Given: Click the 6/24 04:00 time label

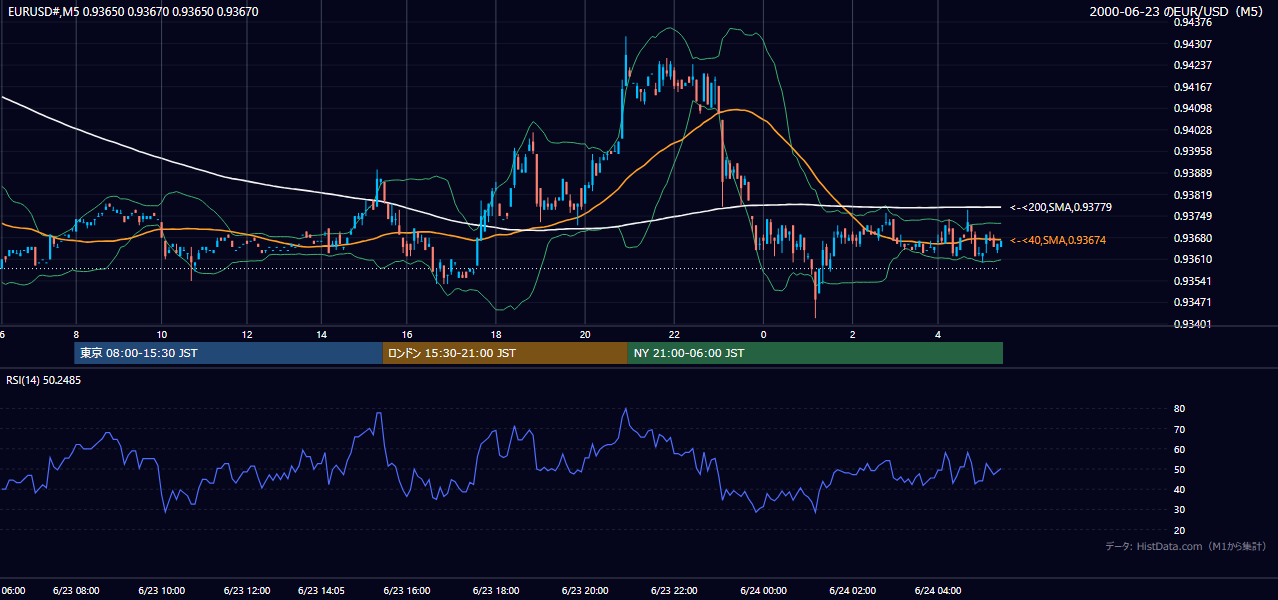Looking at the screenshot, I should click(938, 591).
